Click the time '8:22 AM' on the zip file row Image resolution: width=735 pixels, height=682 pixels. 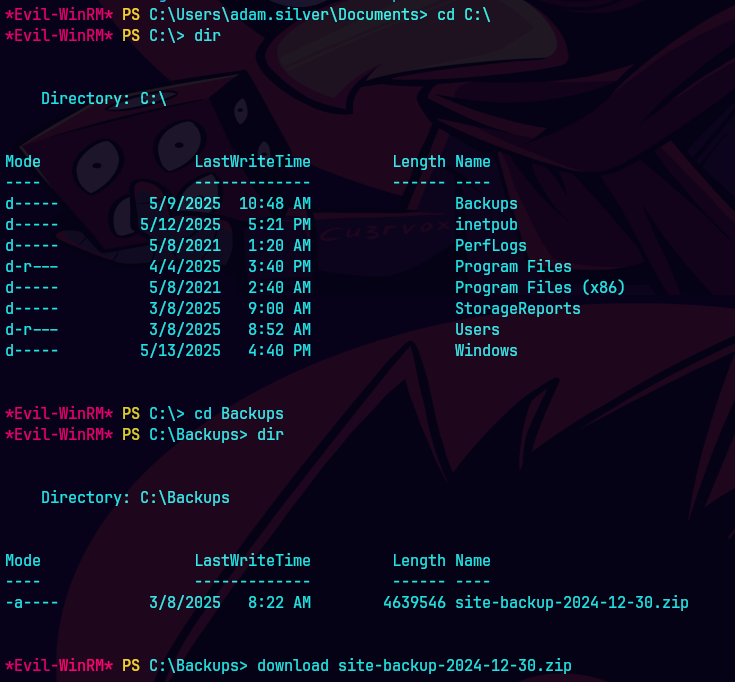click(279, 603)
